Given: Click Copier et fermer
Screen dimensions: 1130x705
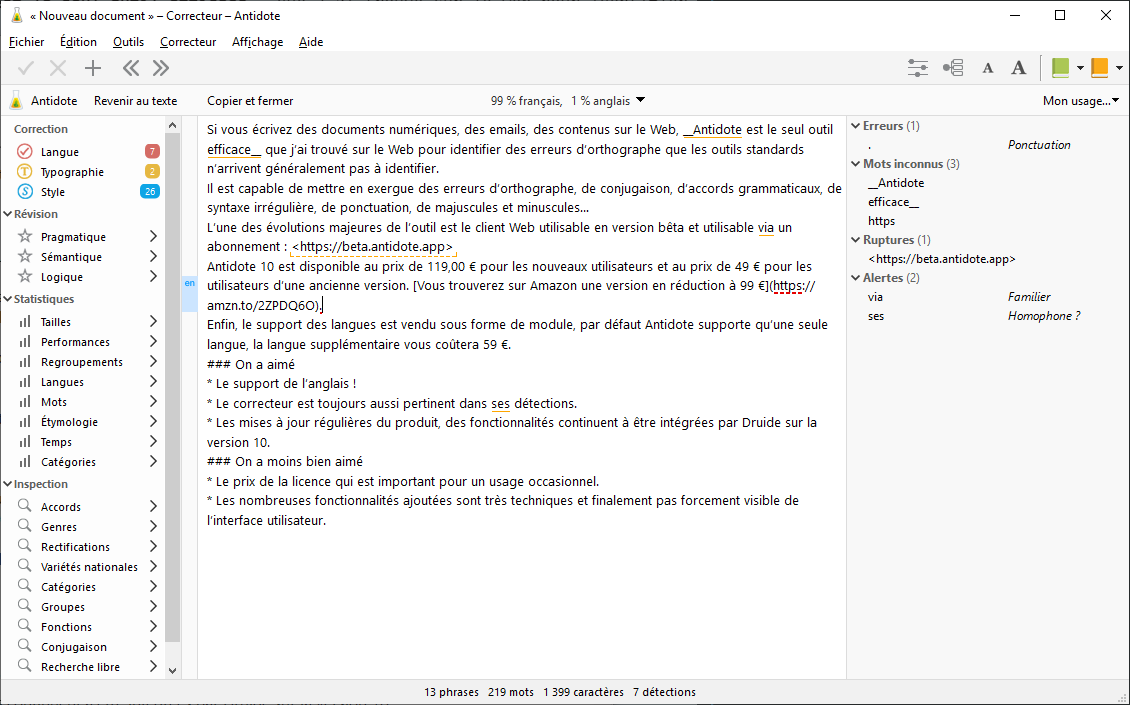Looking at the screenshot, I should click(250, 101).
